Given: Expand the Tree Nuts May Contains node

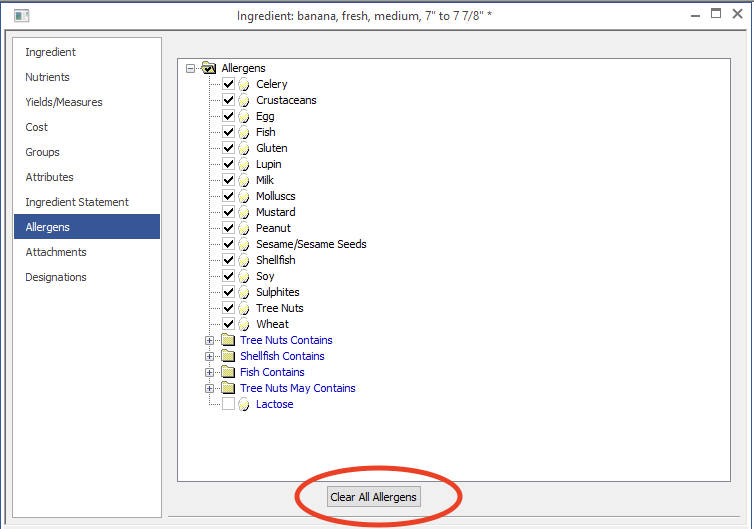Looking at the screenshot, I should coord(209,388).
